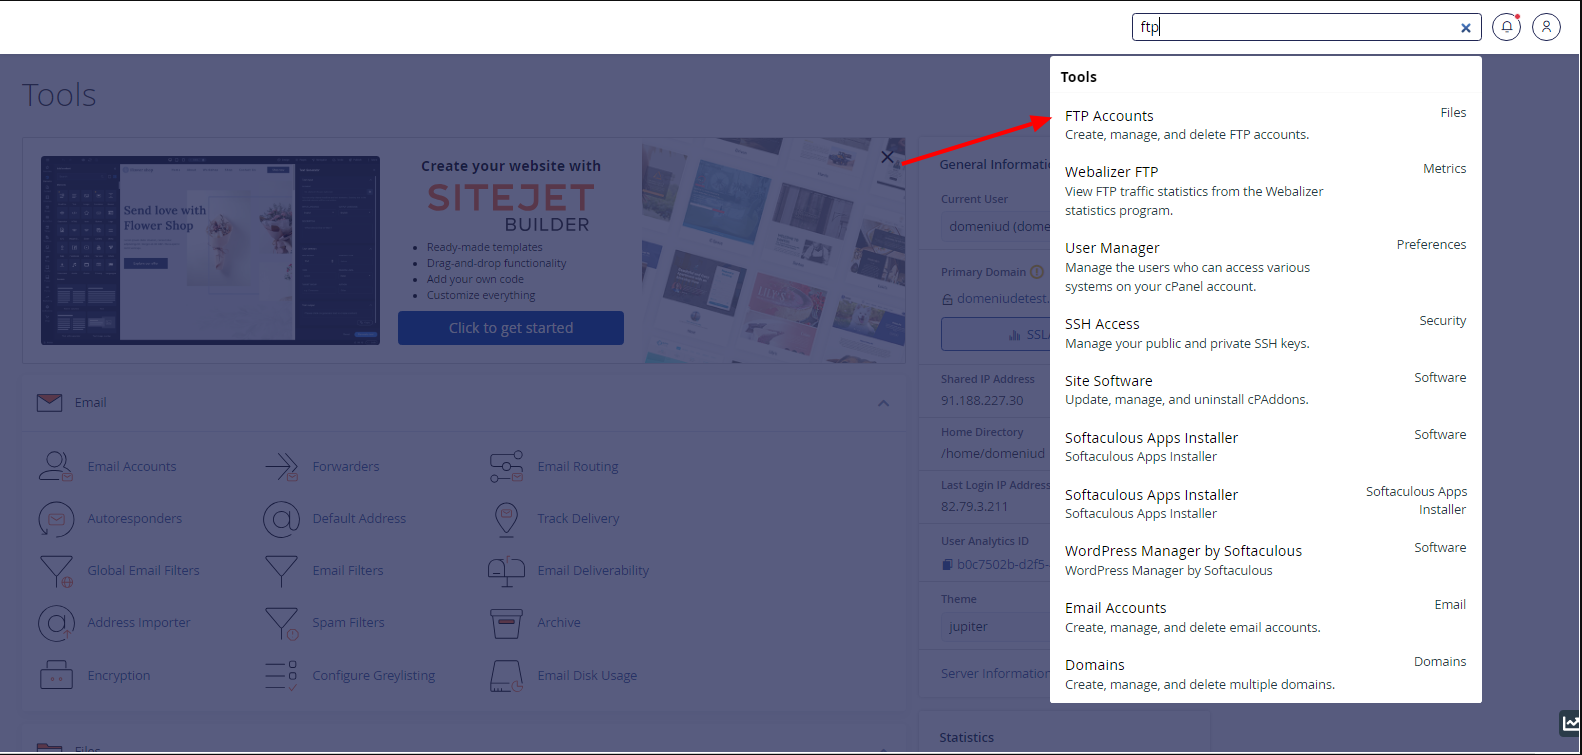Close the Sitejet Builder banner

[887, 157]
